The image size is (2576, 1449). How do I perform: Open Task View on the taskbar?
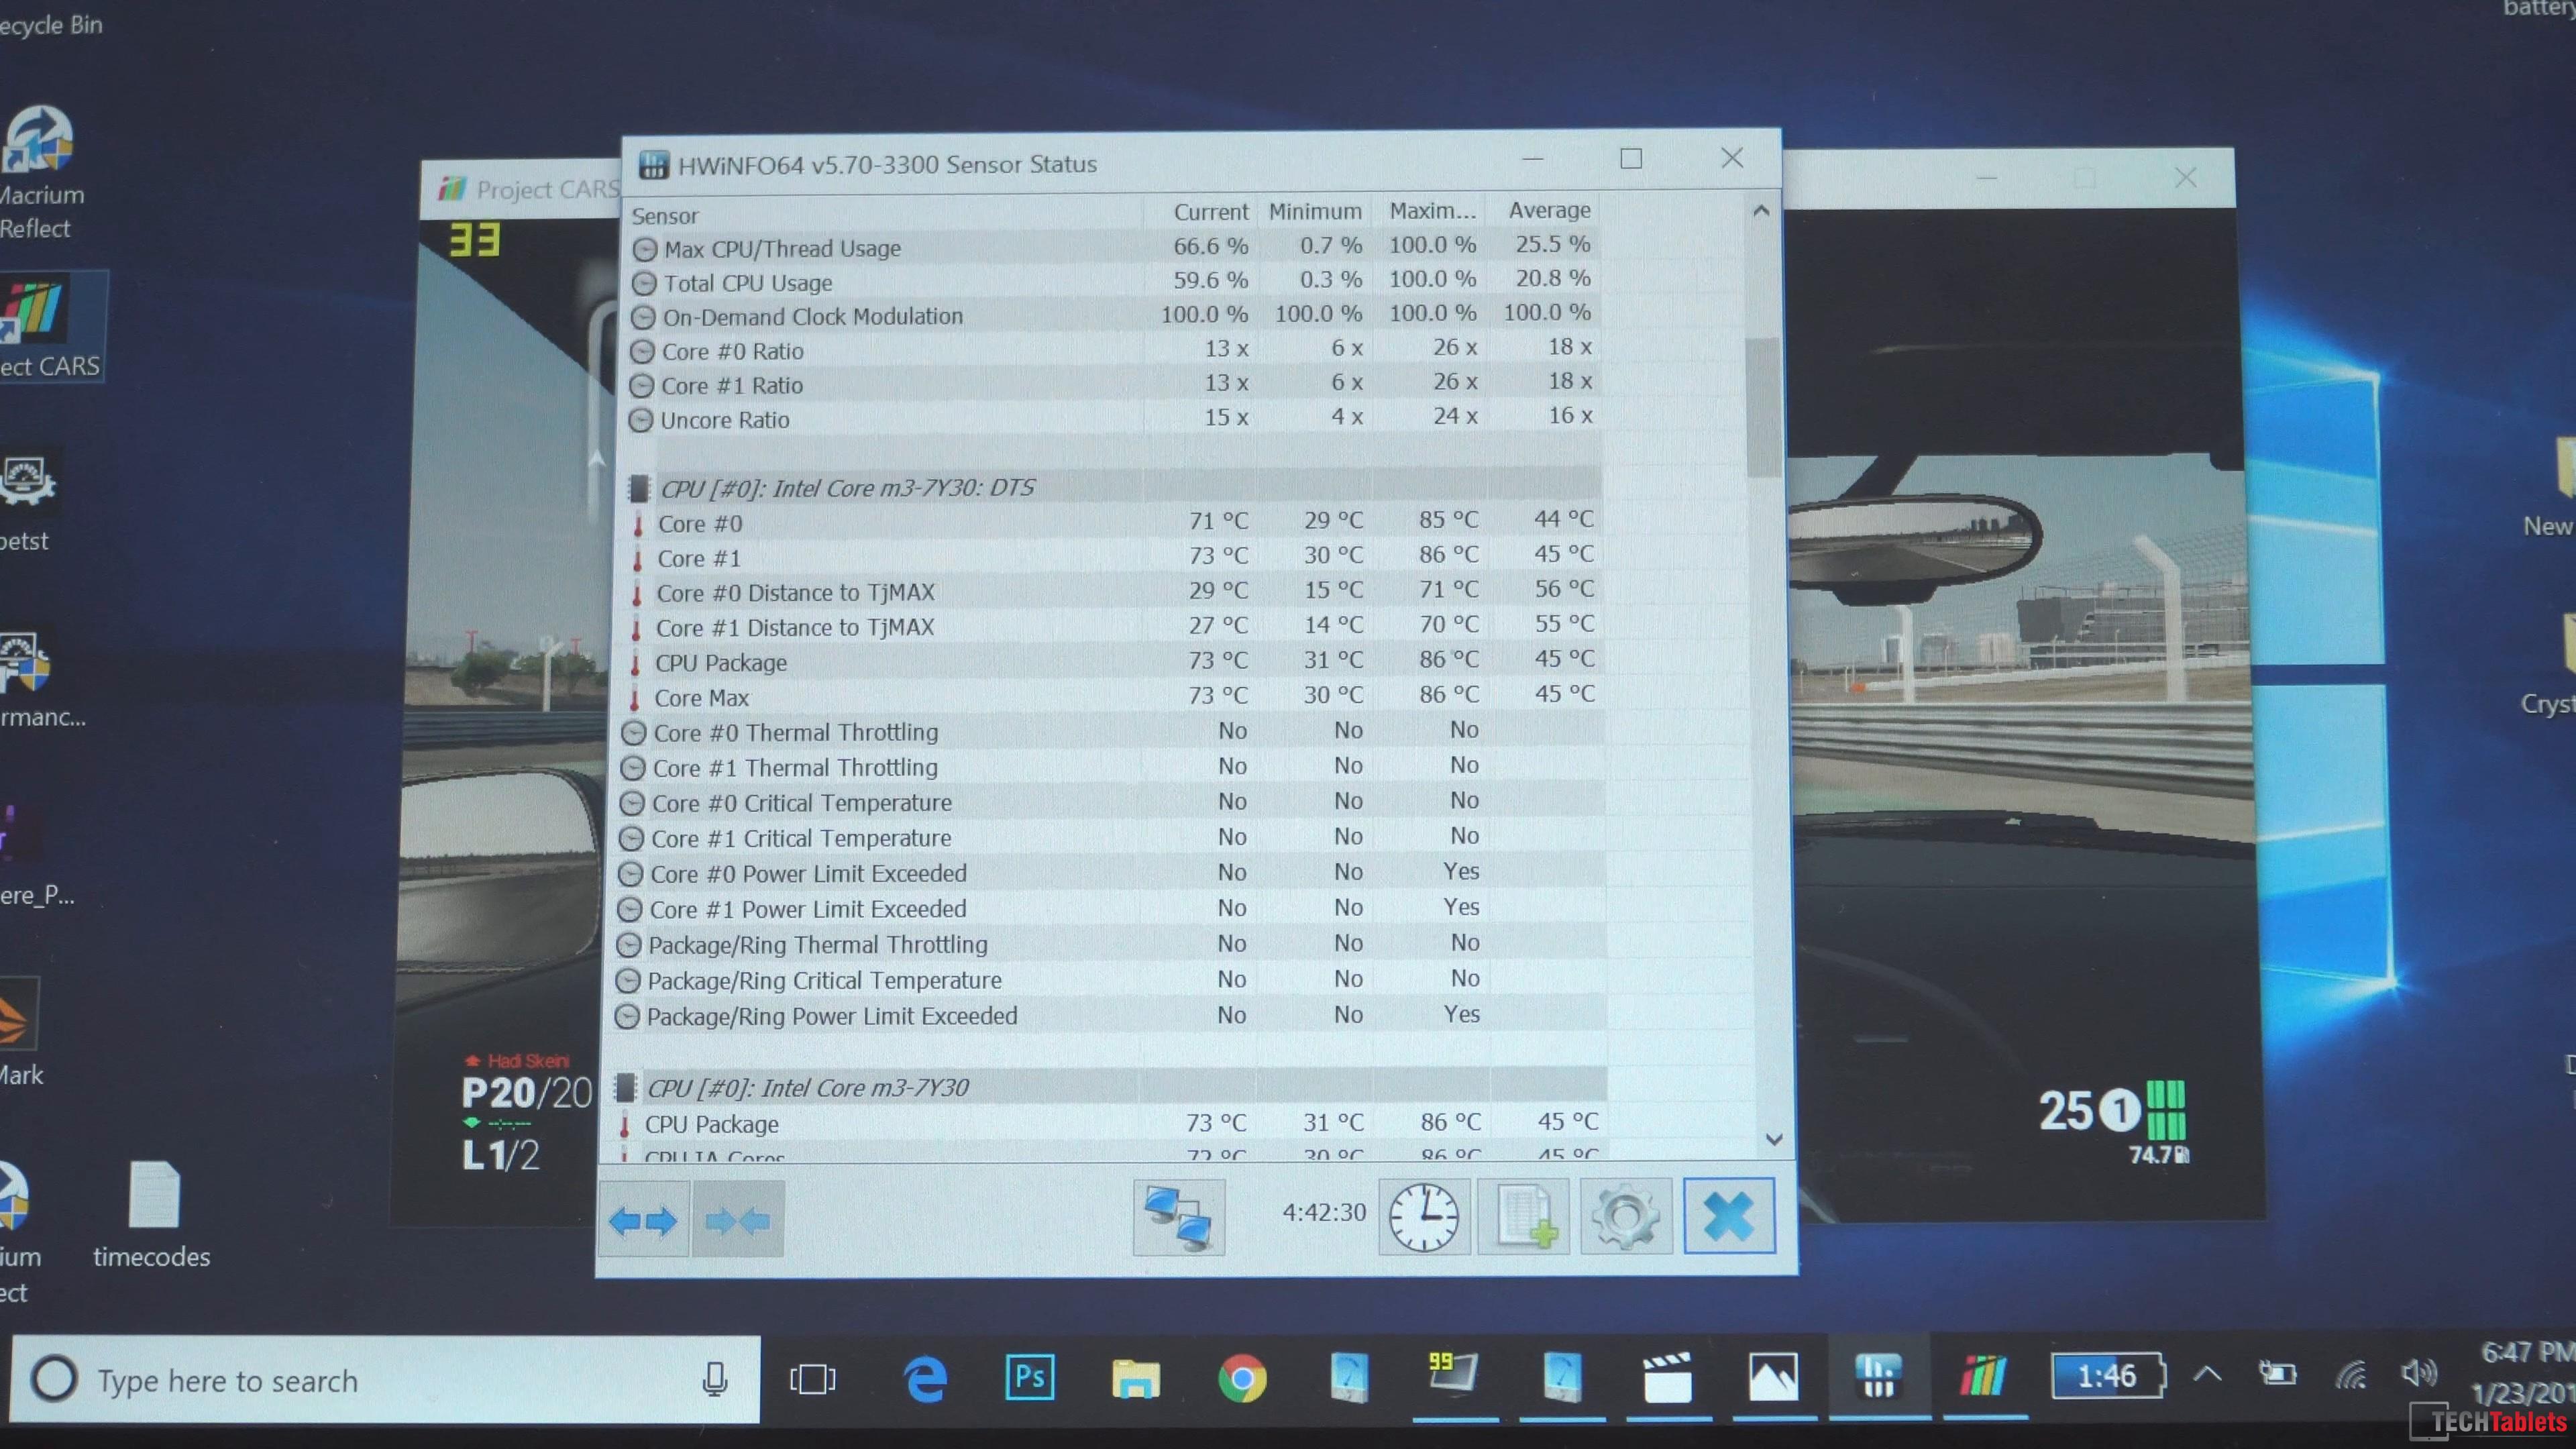point(813,1380)
